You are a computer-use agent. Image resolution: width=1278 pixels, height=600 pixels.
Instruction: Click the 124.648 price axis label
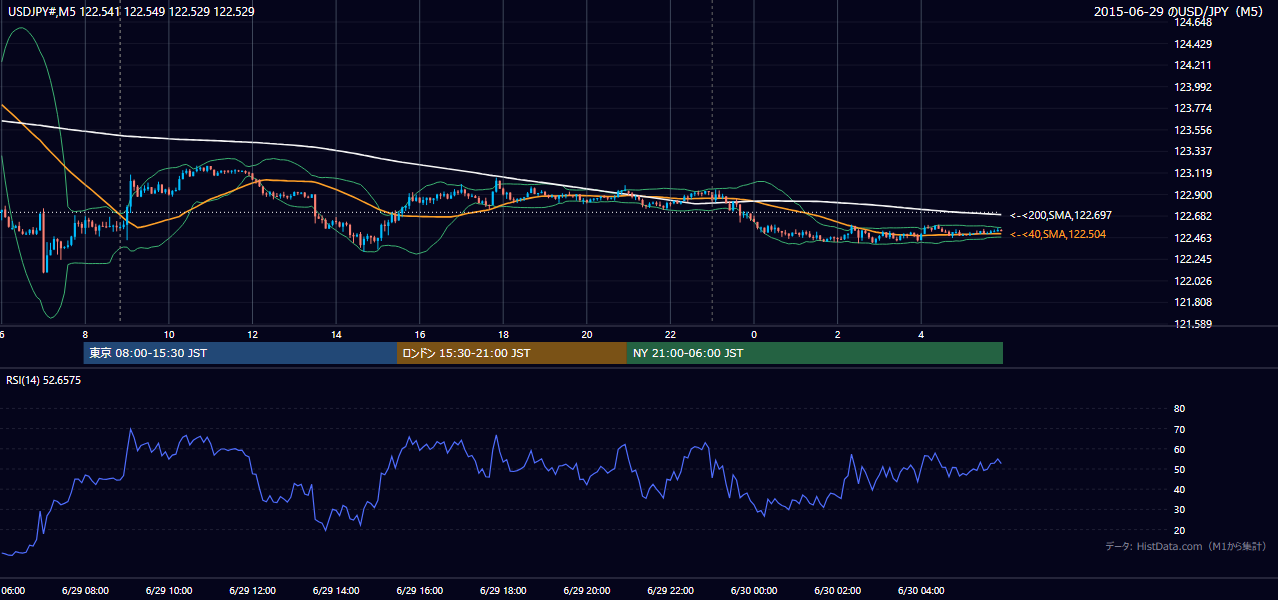pyautogui.click(x=1193, y=22)
